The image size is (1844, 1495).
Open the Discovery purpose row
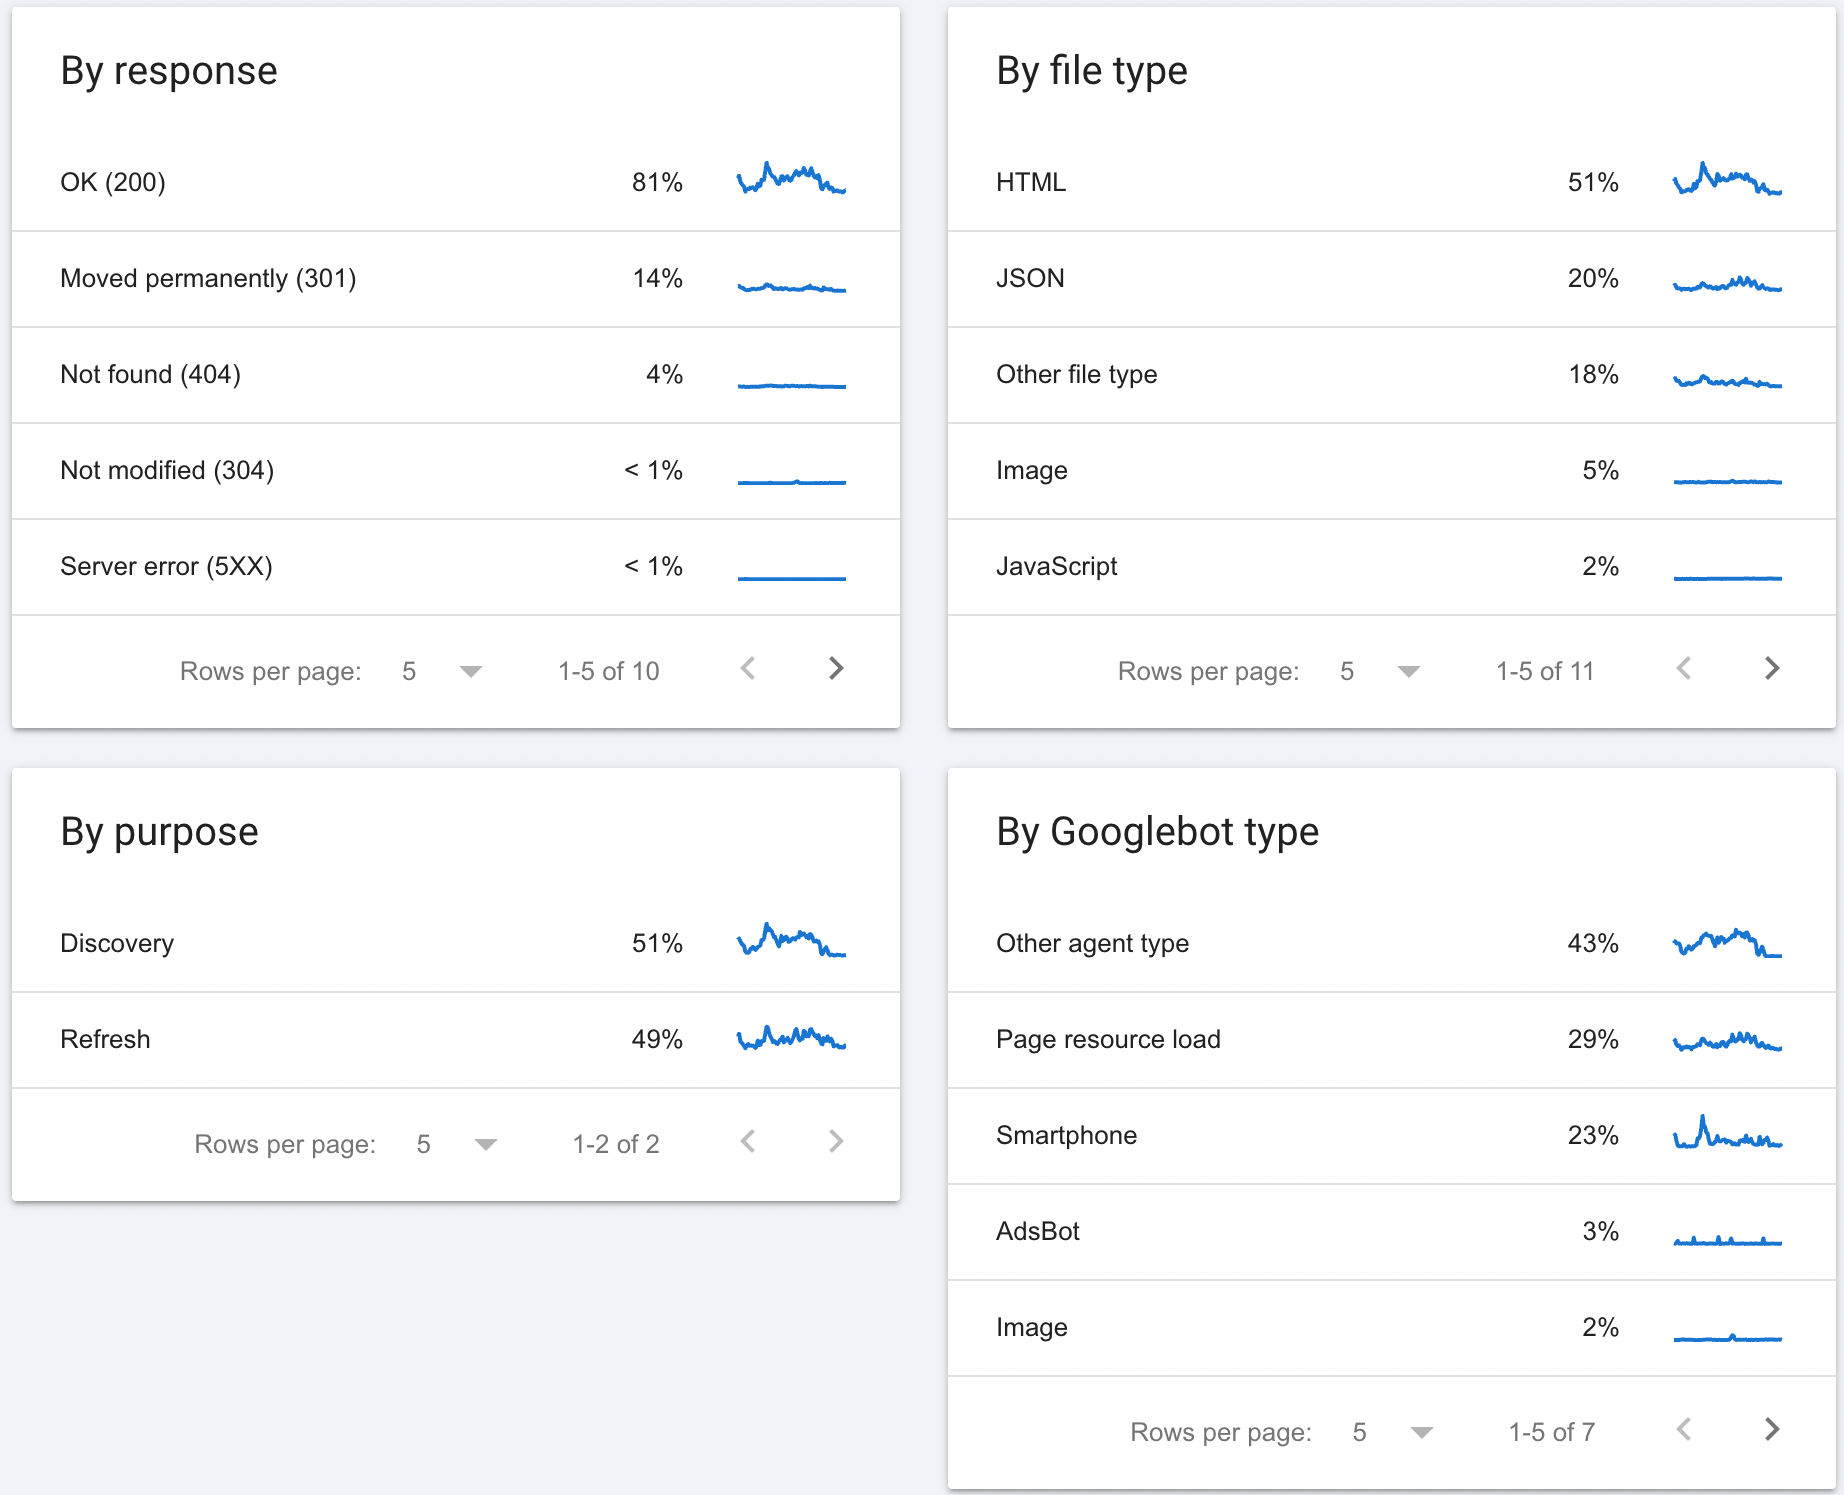pyautogui.click(x=456, y=944)
